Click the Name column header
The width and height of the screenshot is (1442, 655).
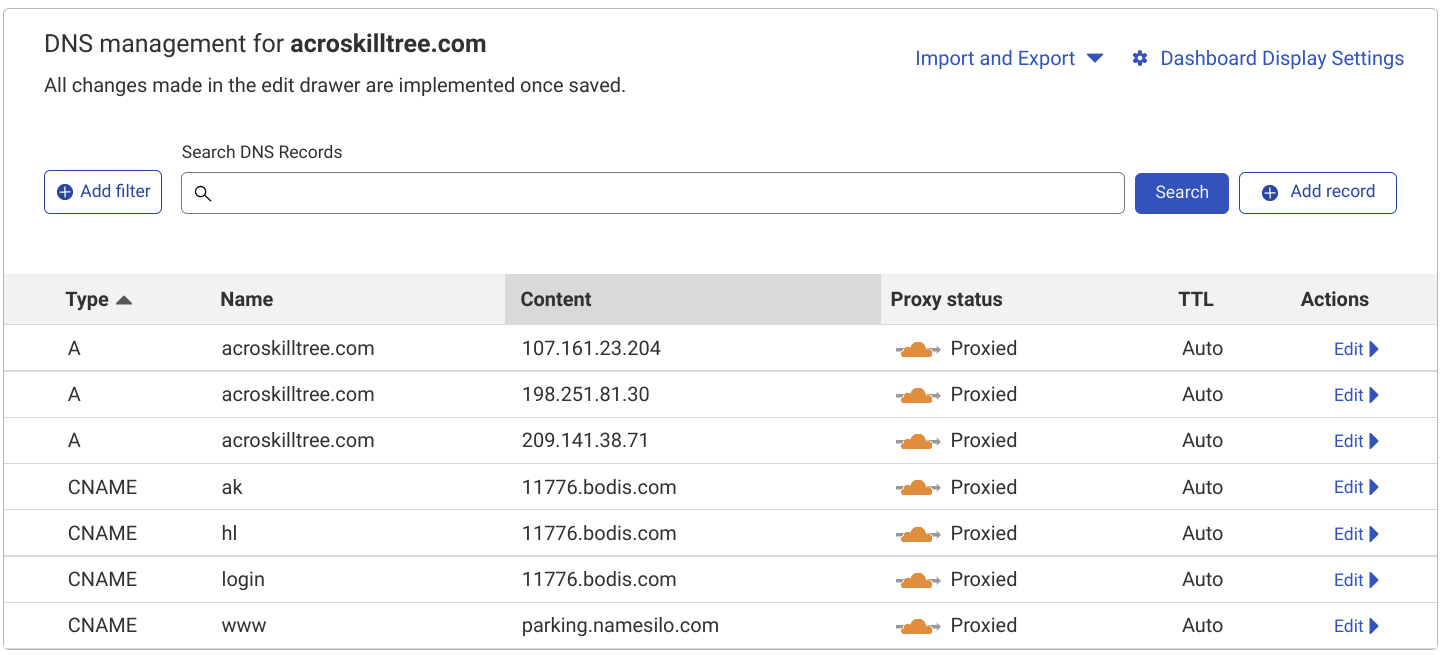coord(247,300)
